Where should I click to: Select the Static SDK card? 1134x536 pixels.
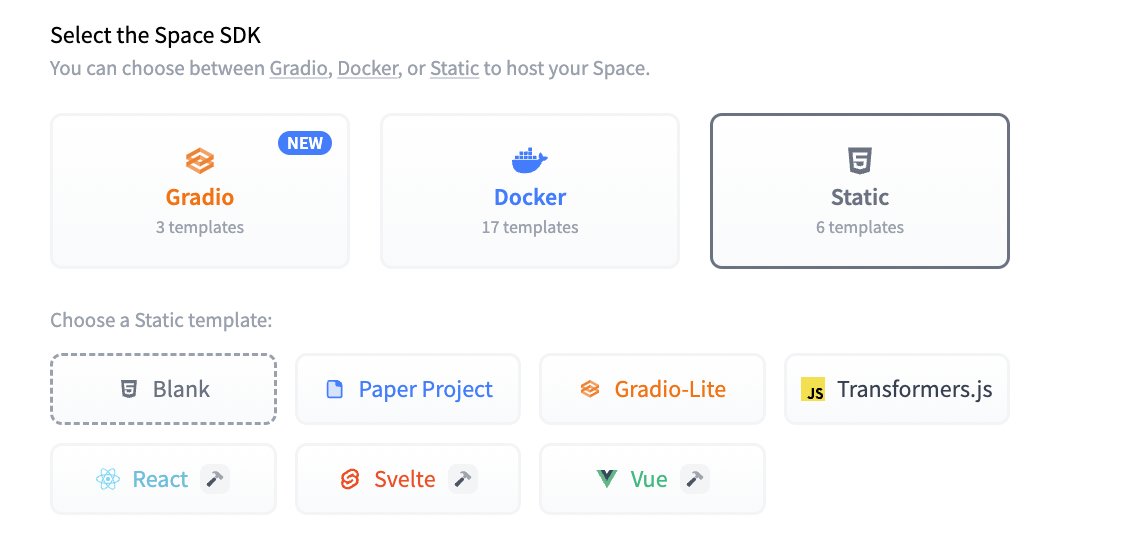point(859,191)
